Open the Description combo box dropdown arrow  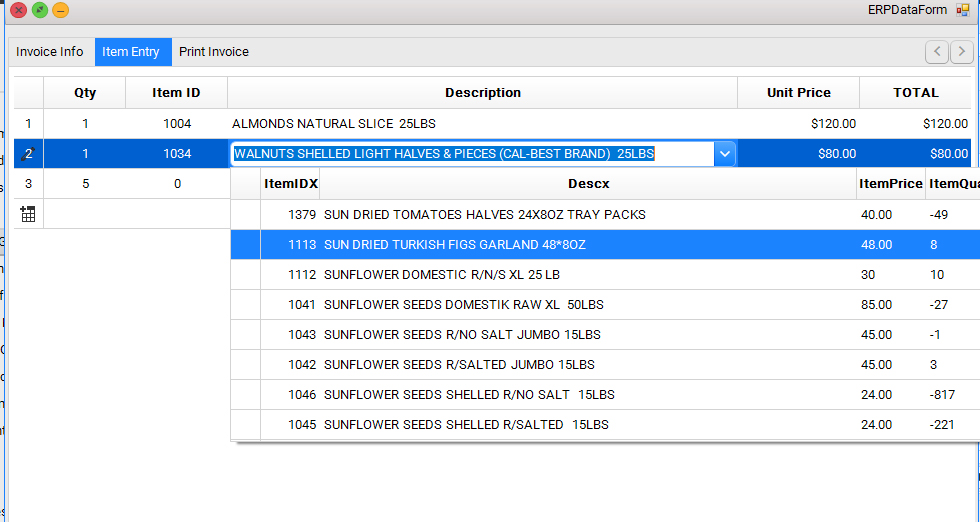click(724, 154)
